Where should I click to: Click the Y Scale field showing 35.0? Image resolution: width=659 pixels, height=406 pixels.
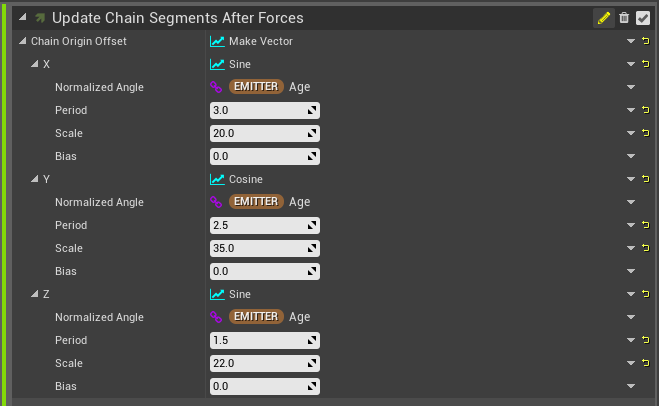[265, 248]
